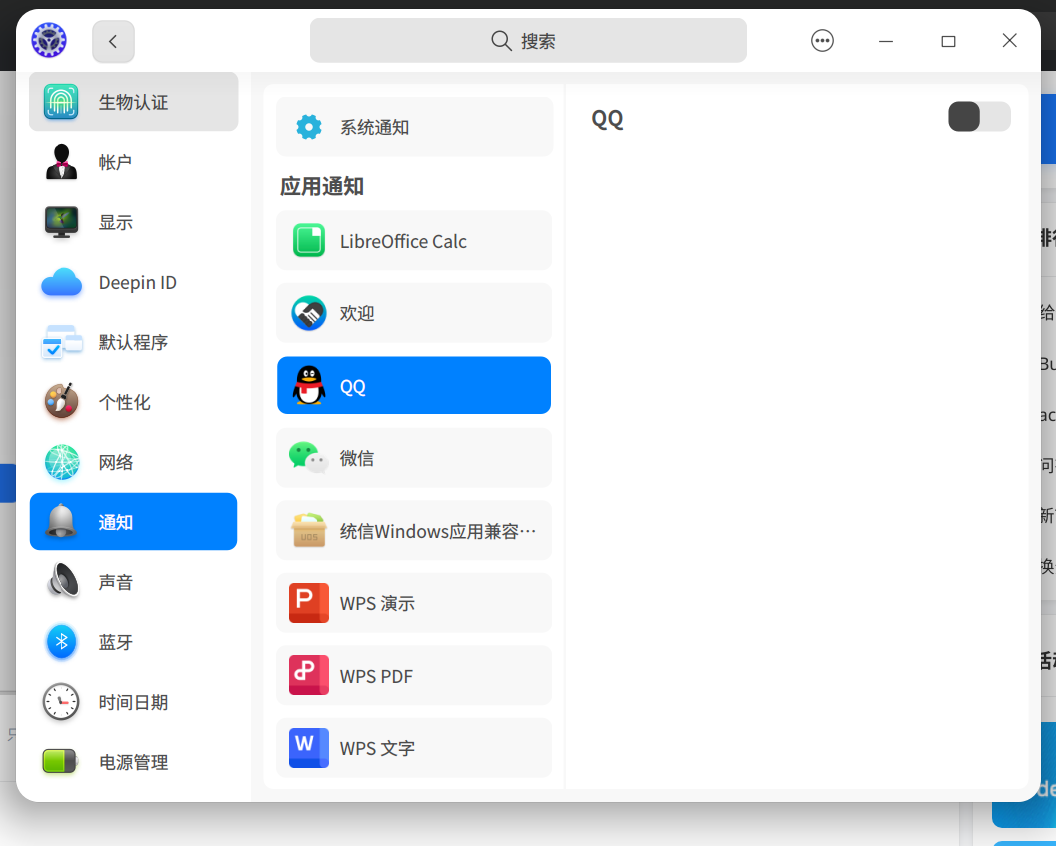Click the WPS 文字 label
Image resolution: width=1056 pixels, height=846 pixels.
(377, 748)
